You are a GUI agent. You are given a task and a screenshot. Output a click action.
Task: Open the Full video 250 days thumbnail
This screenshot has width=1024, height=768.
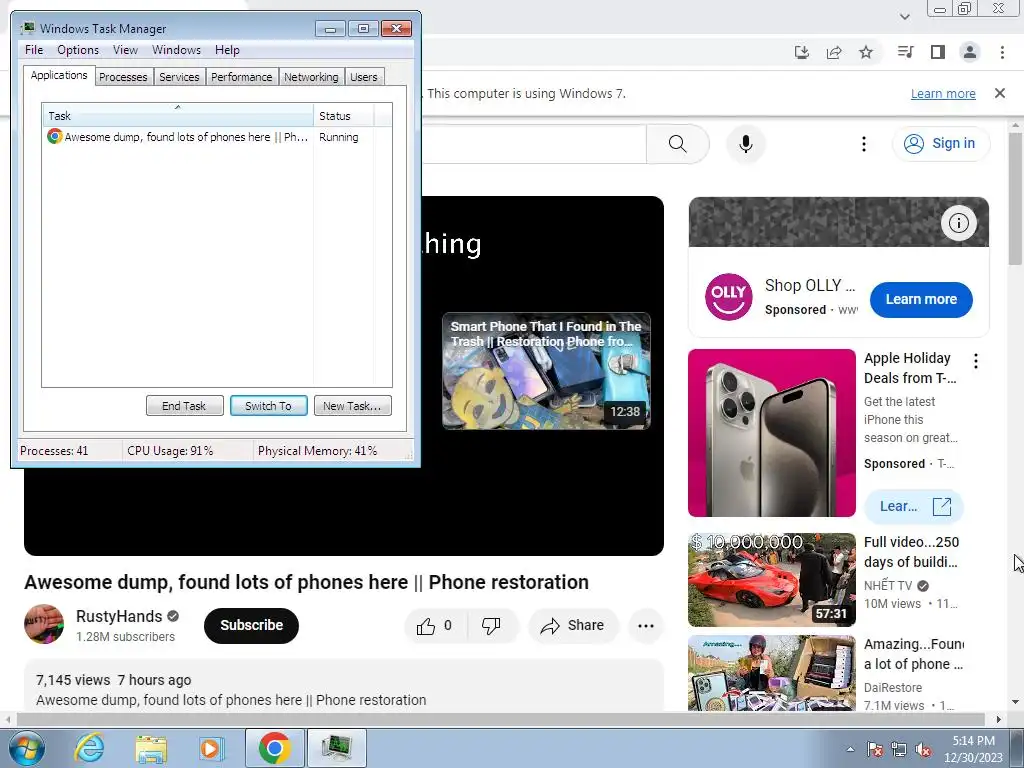tap(772, 580)
